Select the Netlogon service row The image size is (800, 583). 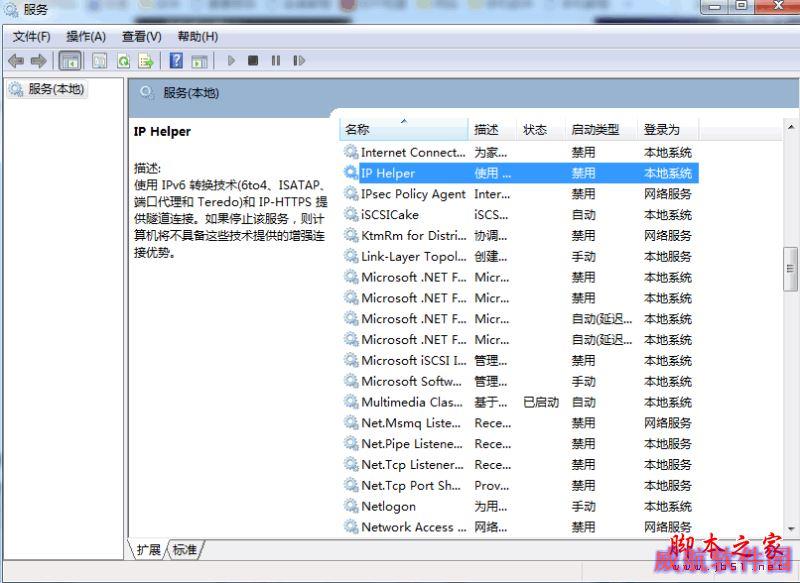pos(389,506)
